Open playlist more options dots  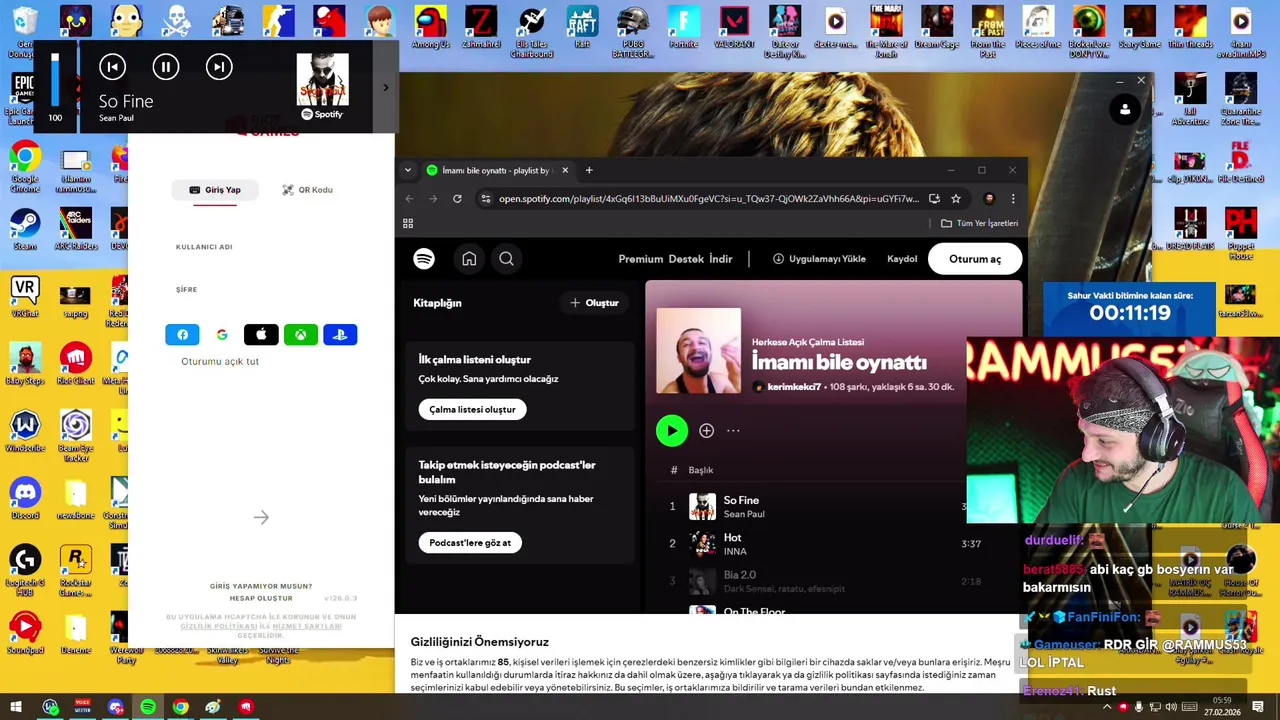pyautogui.click(x=733, y=431)
